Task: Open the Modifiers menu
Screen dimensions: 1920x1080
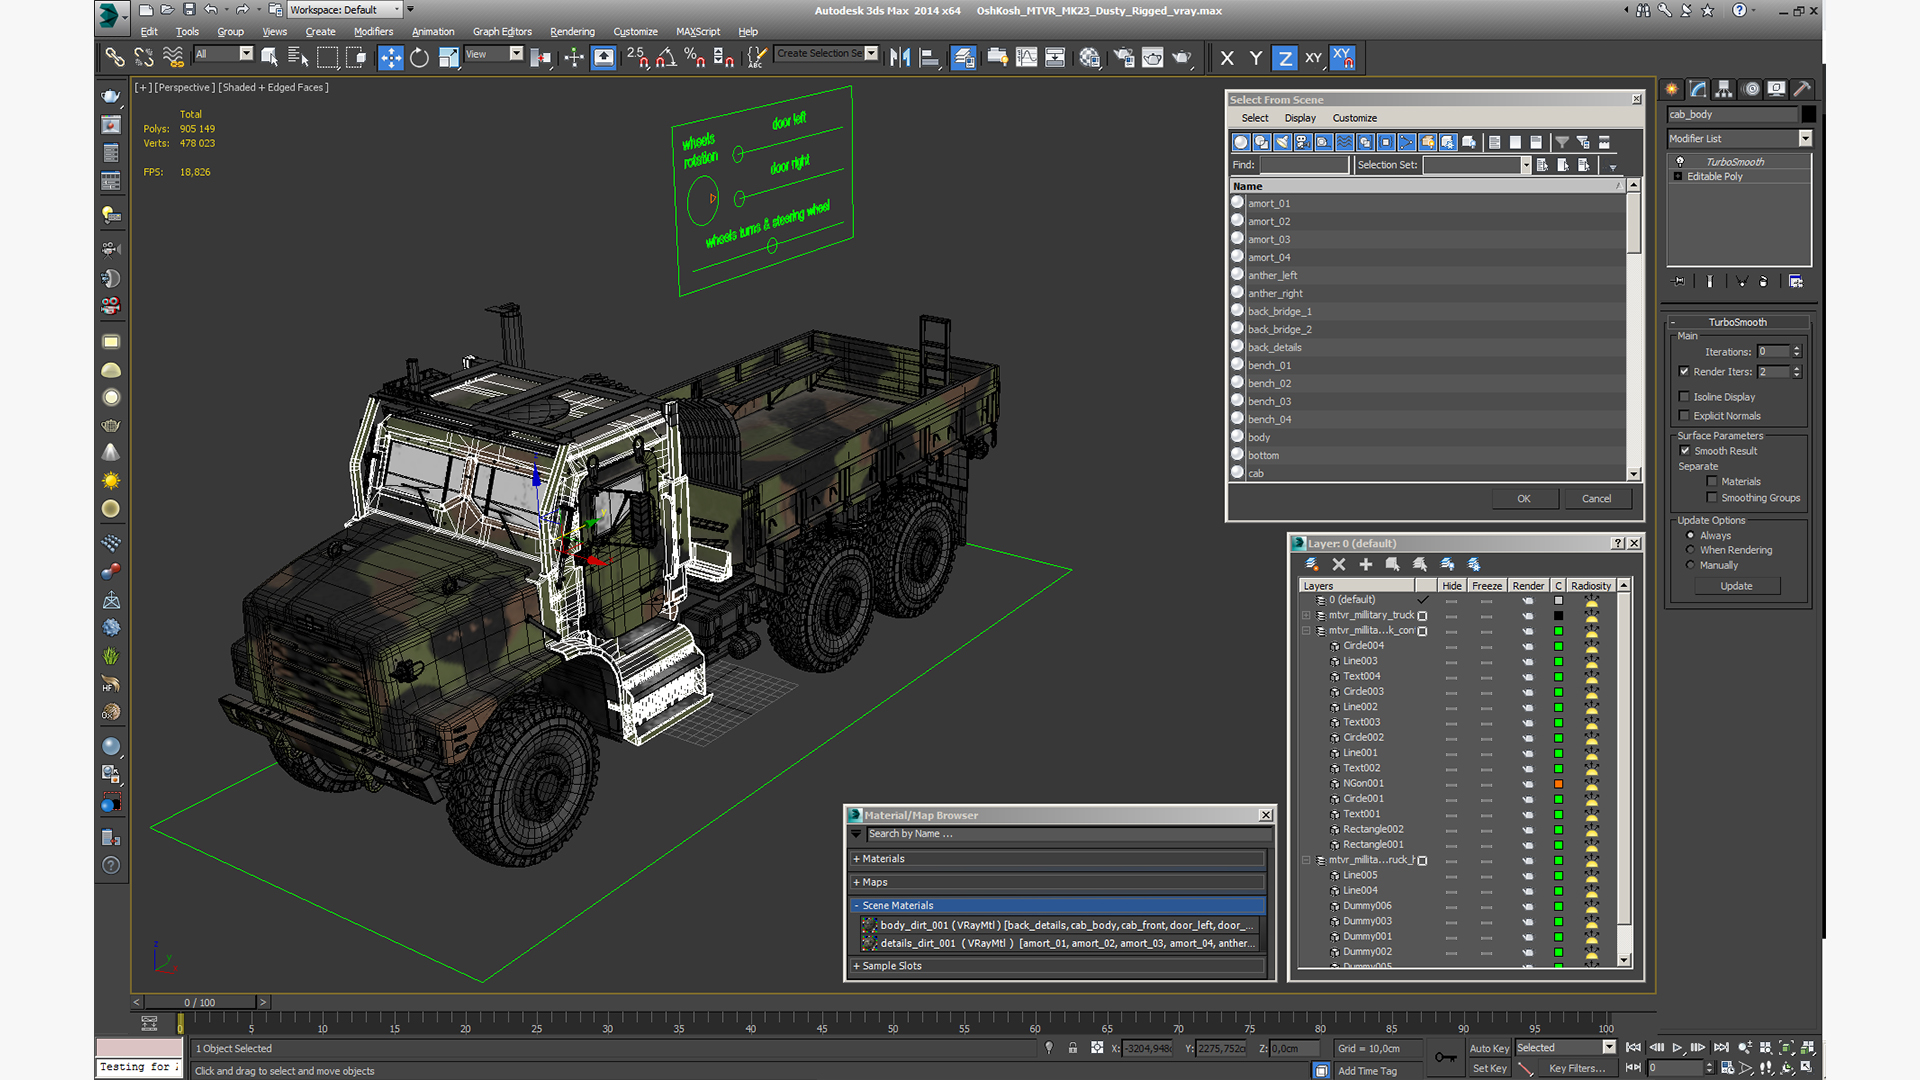Action: click(x=373, y=32)
